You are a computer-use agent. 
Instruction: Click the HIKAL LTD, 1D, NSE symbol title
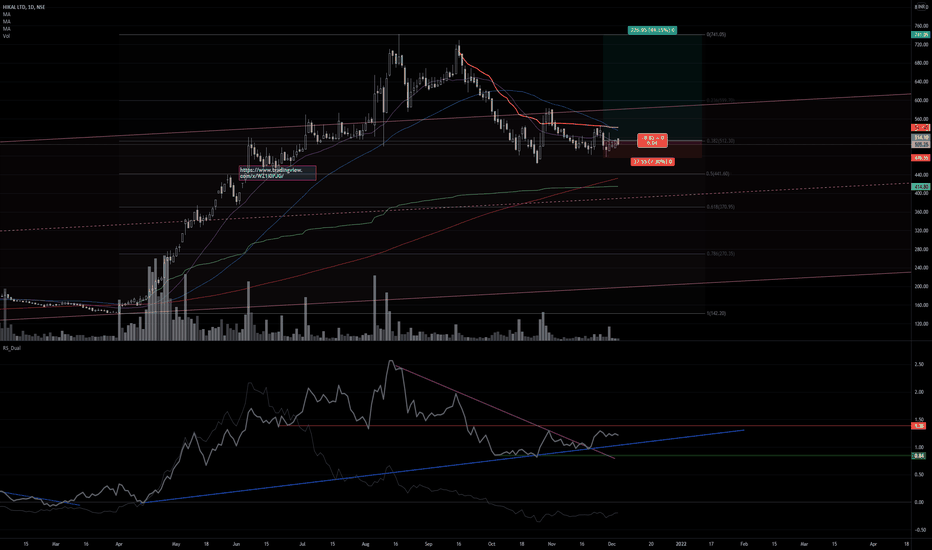coord(24,7)
